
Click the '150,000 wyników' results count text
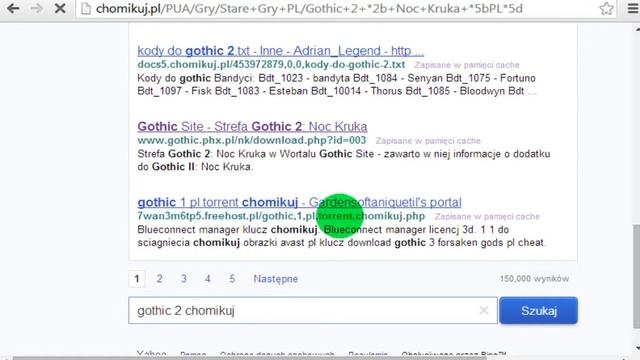click(x=534, y=279)
